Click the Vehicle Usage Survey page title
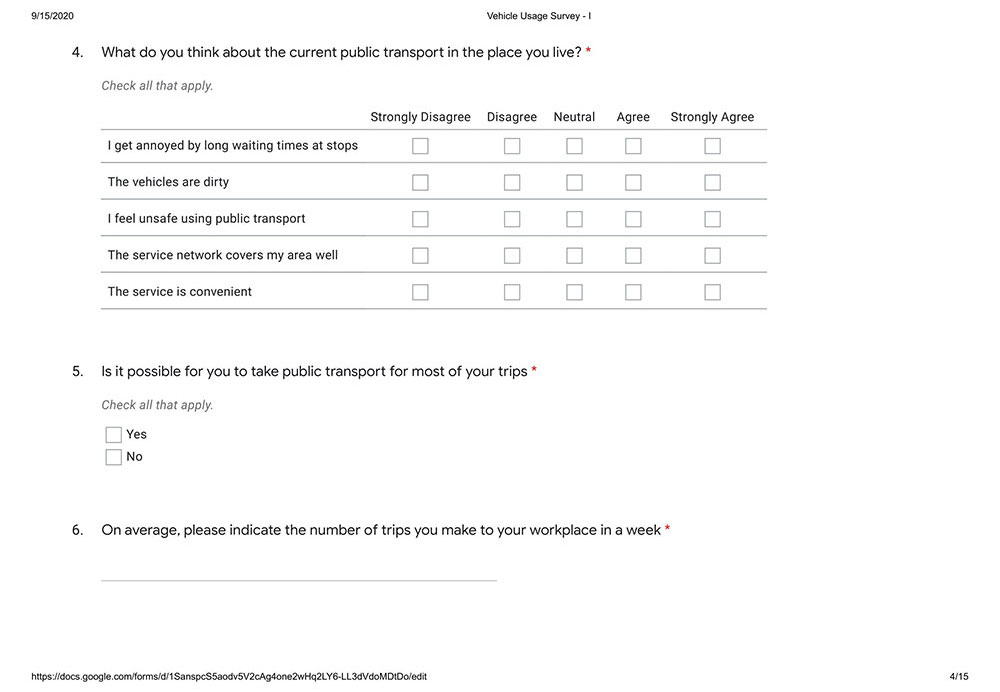 point(539,16)
